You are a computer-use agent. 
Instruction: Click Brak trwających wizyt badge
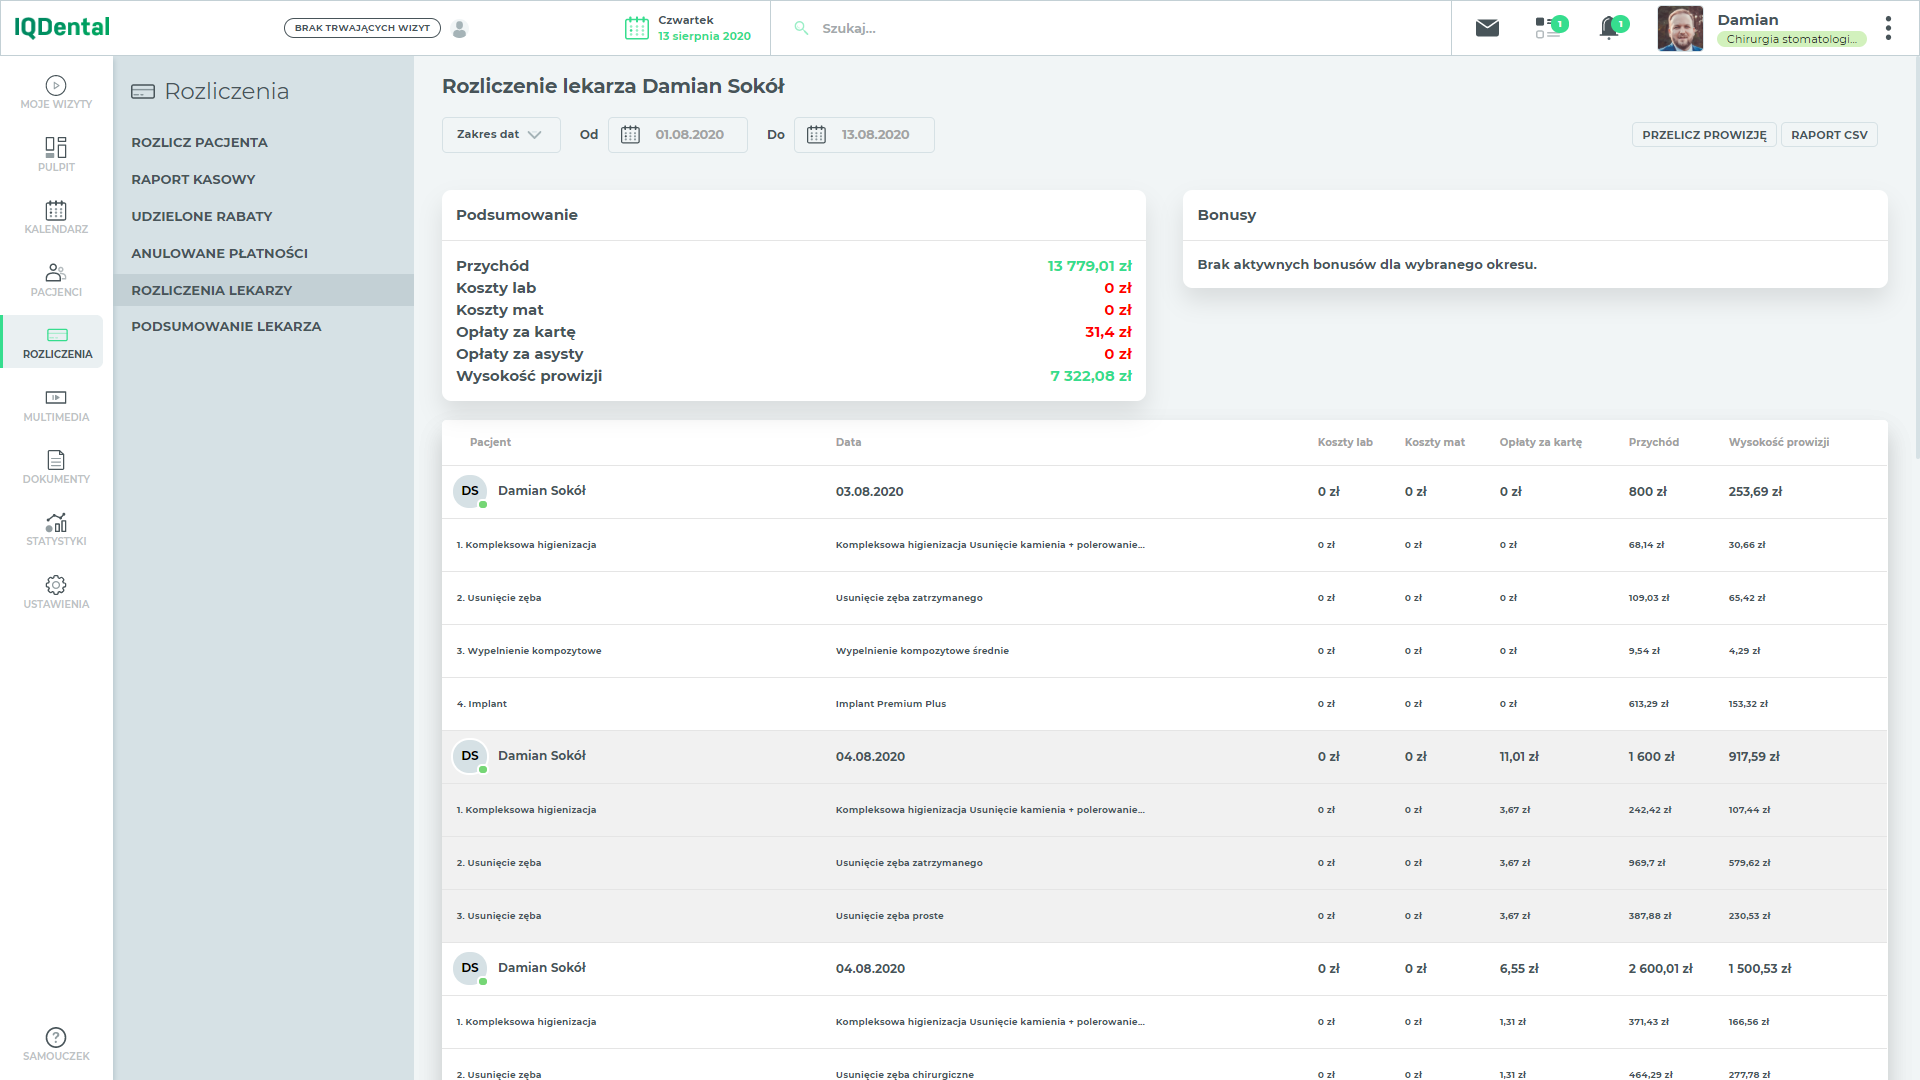coord(362,28)
